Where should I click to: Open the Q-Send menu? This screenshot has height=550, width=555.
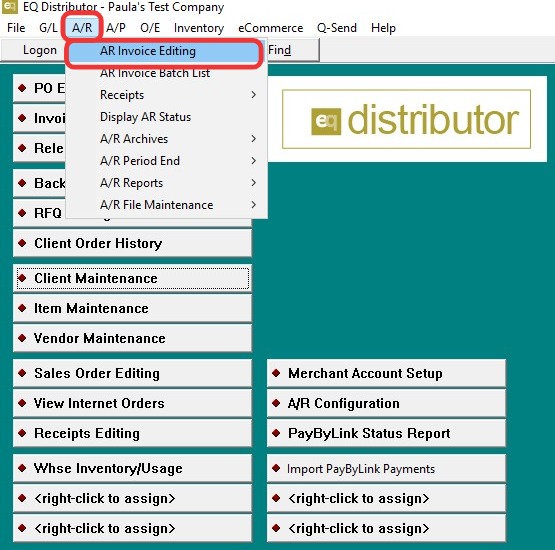point(337,28)
